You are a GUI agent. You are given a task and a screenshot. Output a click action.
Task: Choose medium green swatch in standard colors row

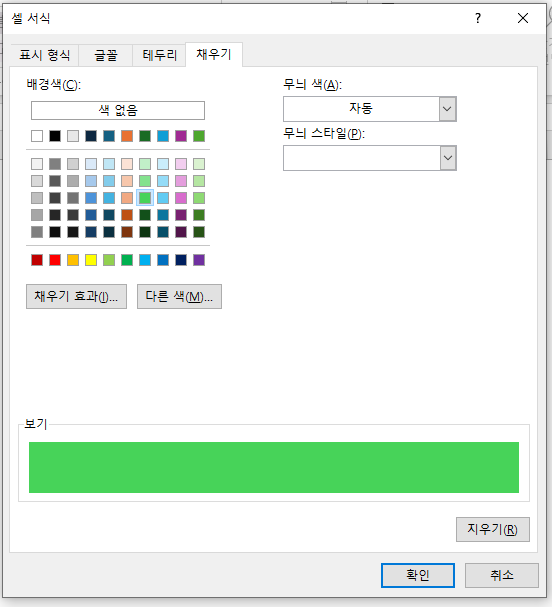tap(127, 260)
